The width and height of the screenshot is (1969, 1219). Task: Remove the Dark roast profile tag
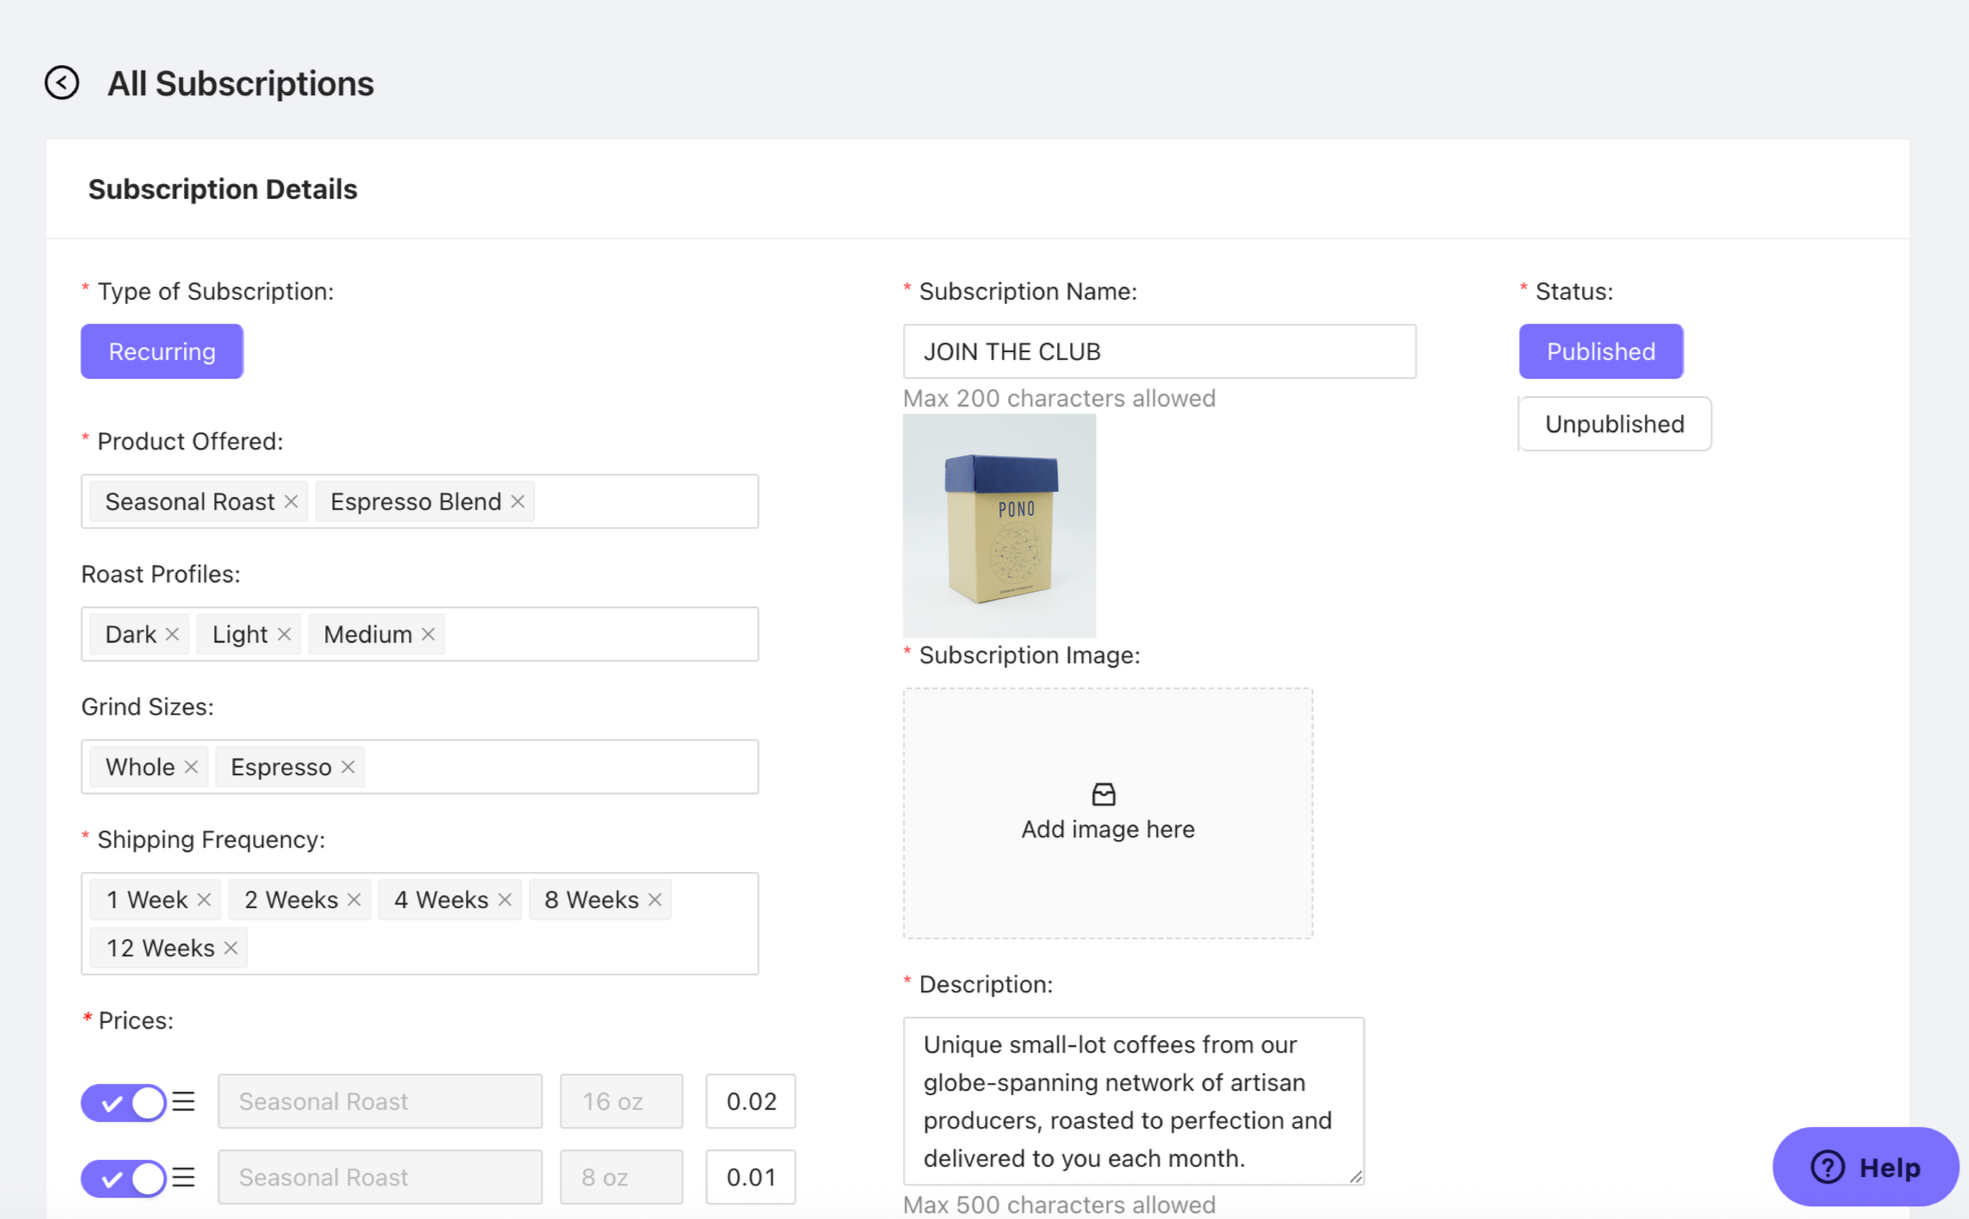click(x=172, y=635)
